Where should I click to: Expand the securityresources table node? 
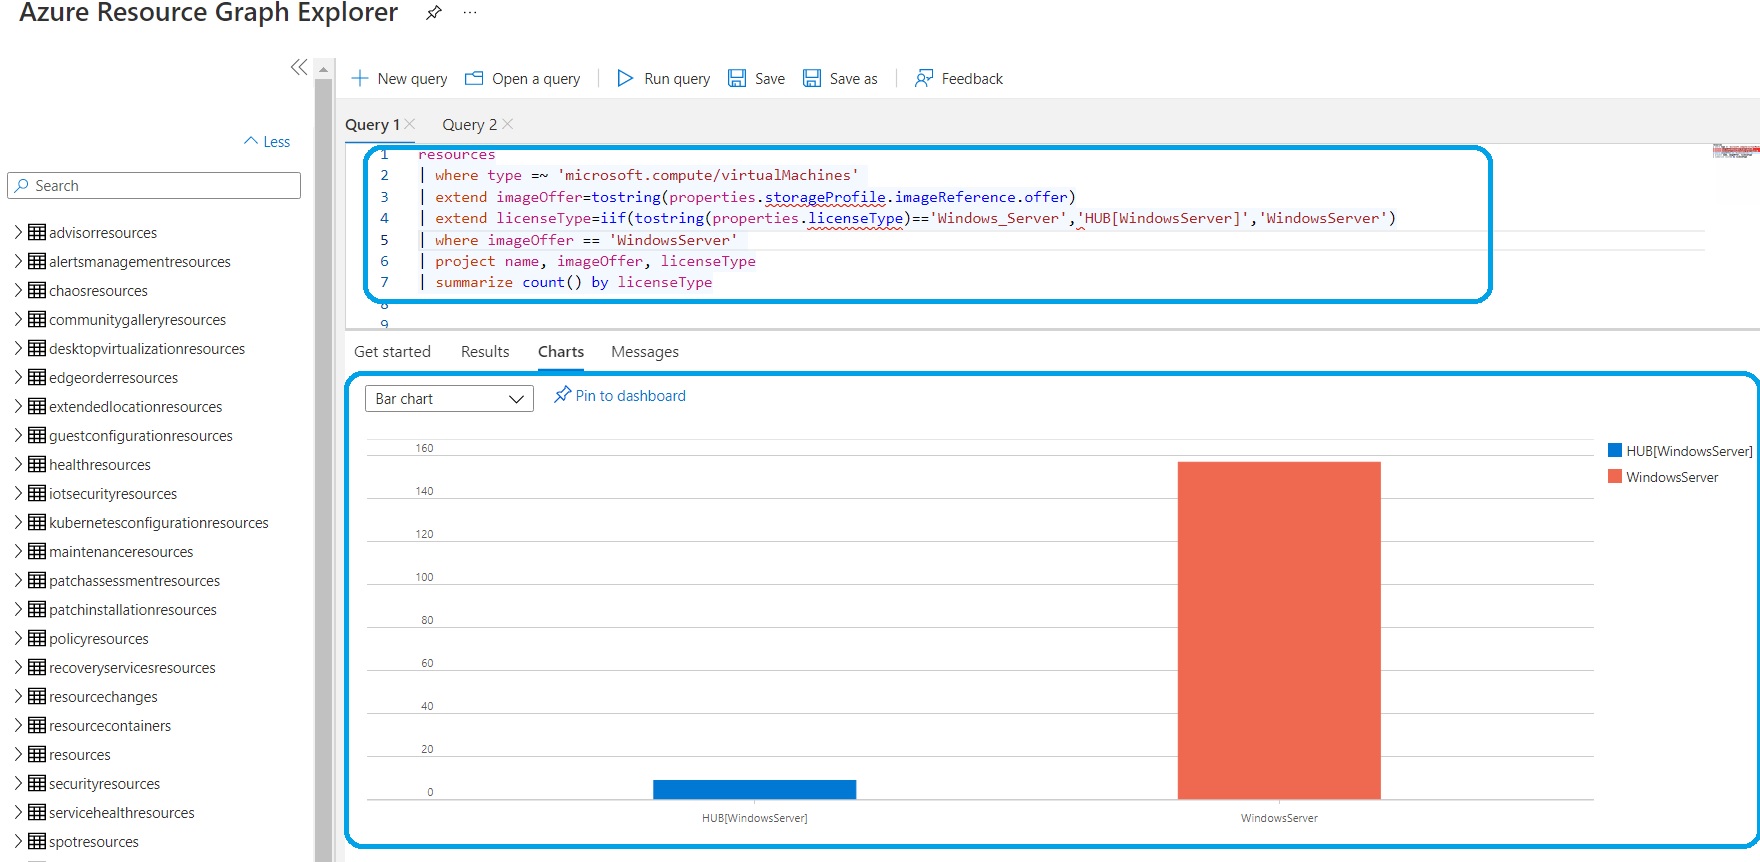[18, 783]
